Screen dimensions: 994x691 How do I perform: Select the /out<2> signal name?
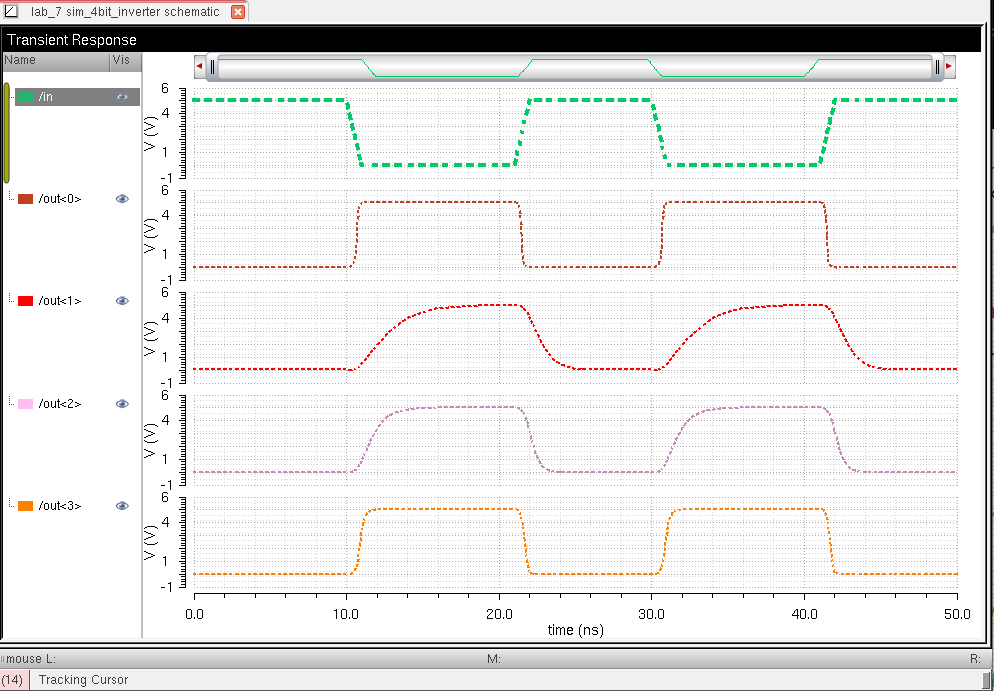point(60,404)
